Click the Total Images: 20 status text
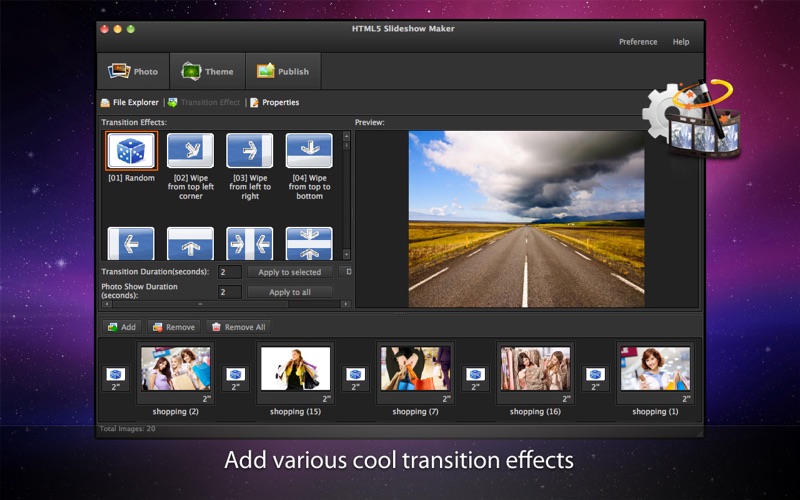This screenshot has height=500, width=800. (x=127, y=429)
